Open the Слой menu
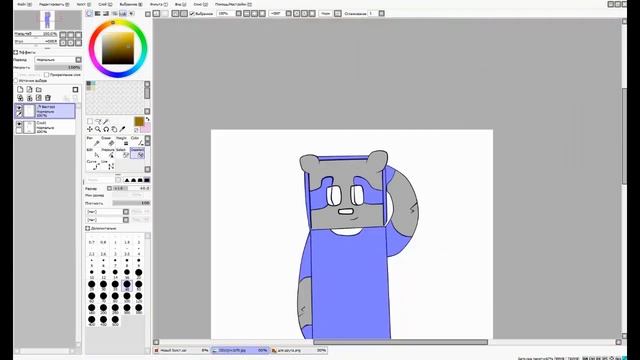The image size is (640, 360). tap(105, 4)
